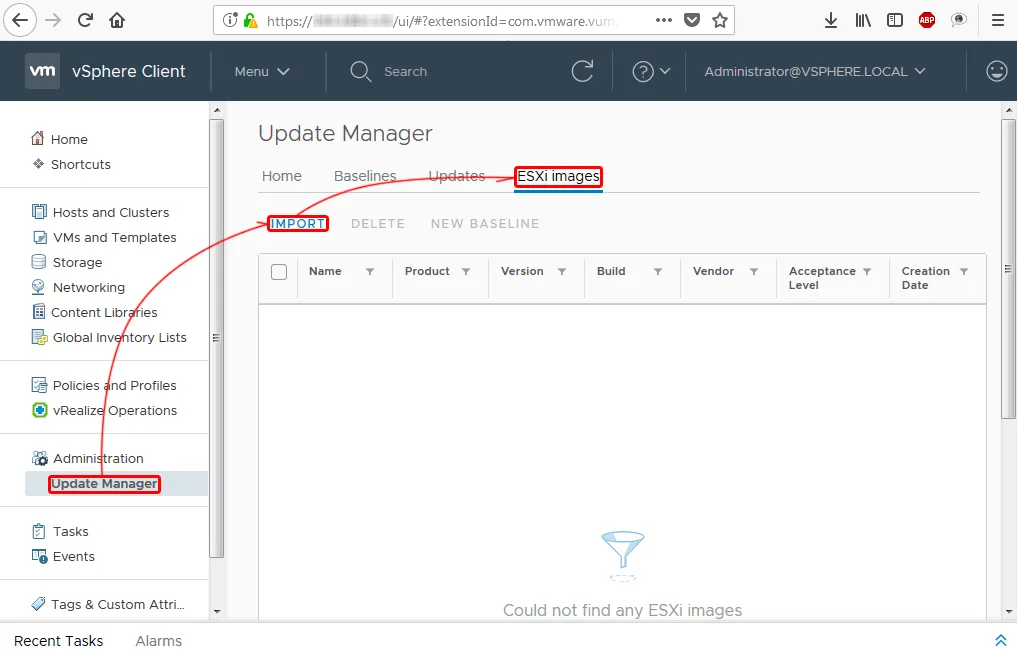The width and height of the screenshot is (1017, 655).
Task: Show site information icon in address bar
Action: (230, 20)
